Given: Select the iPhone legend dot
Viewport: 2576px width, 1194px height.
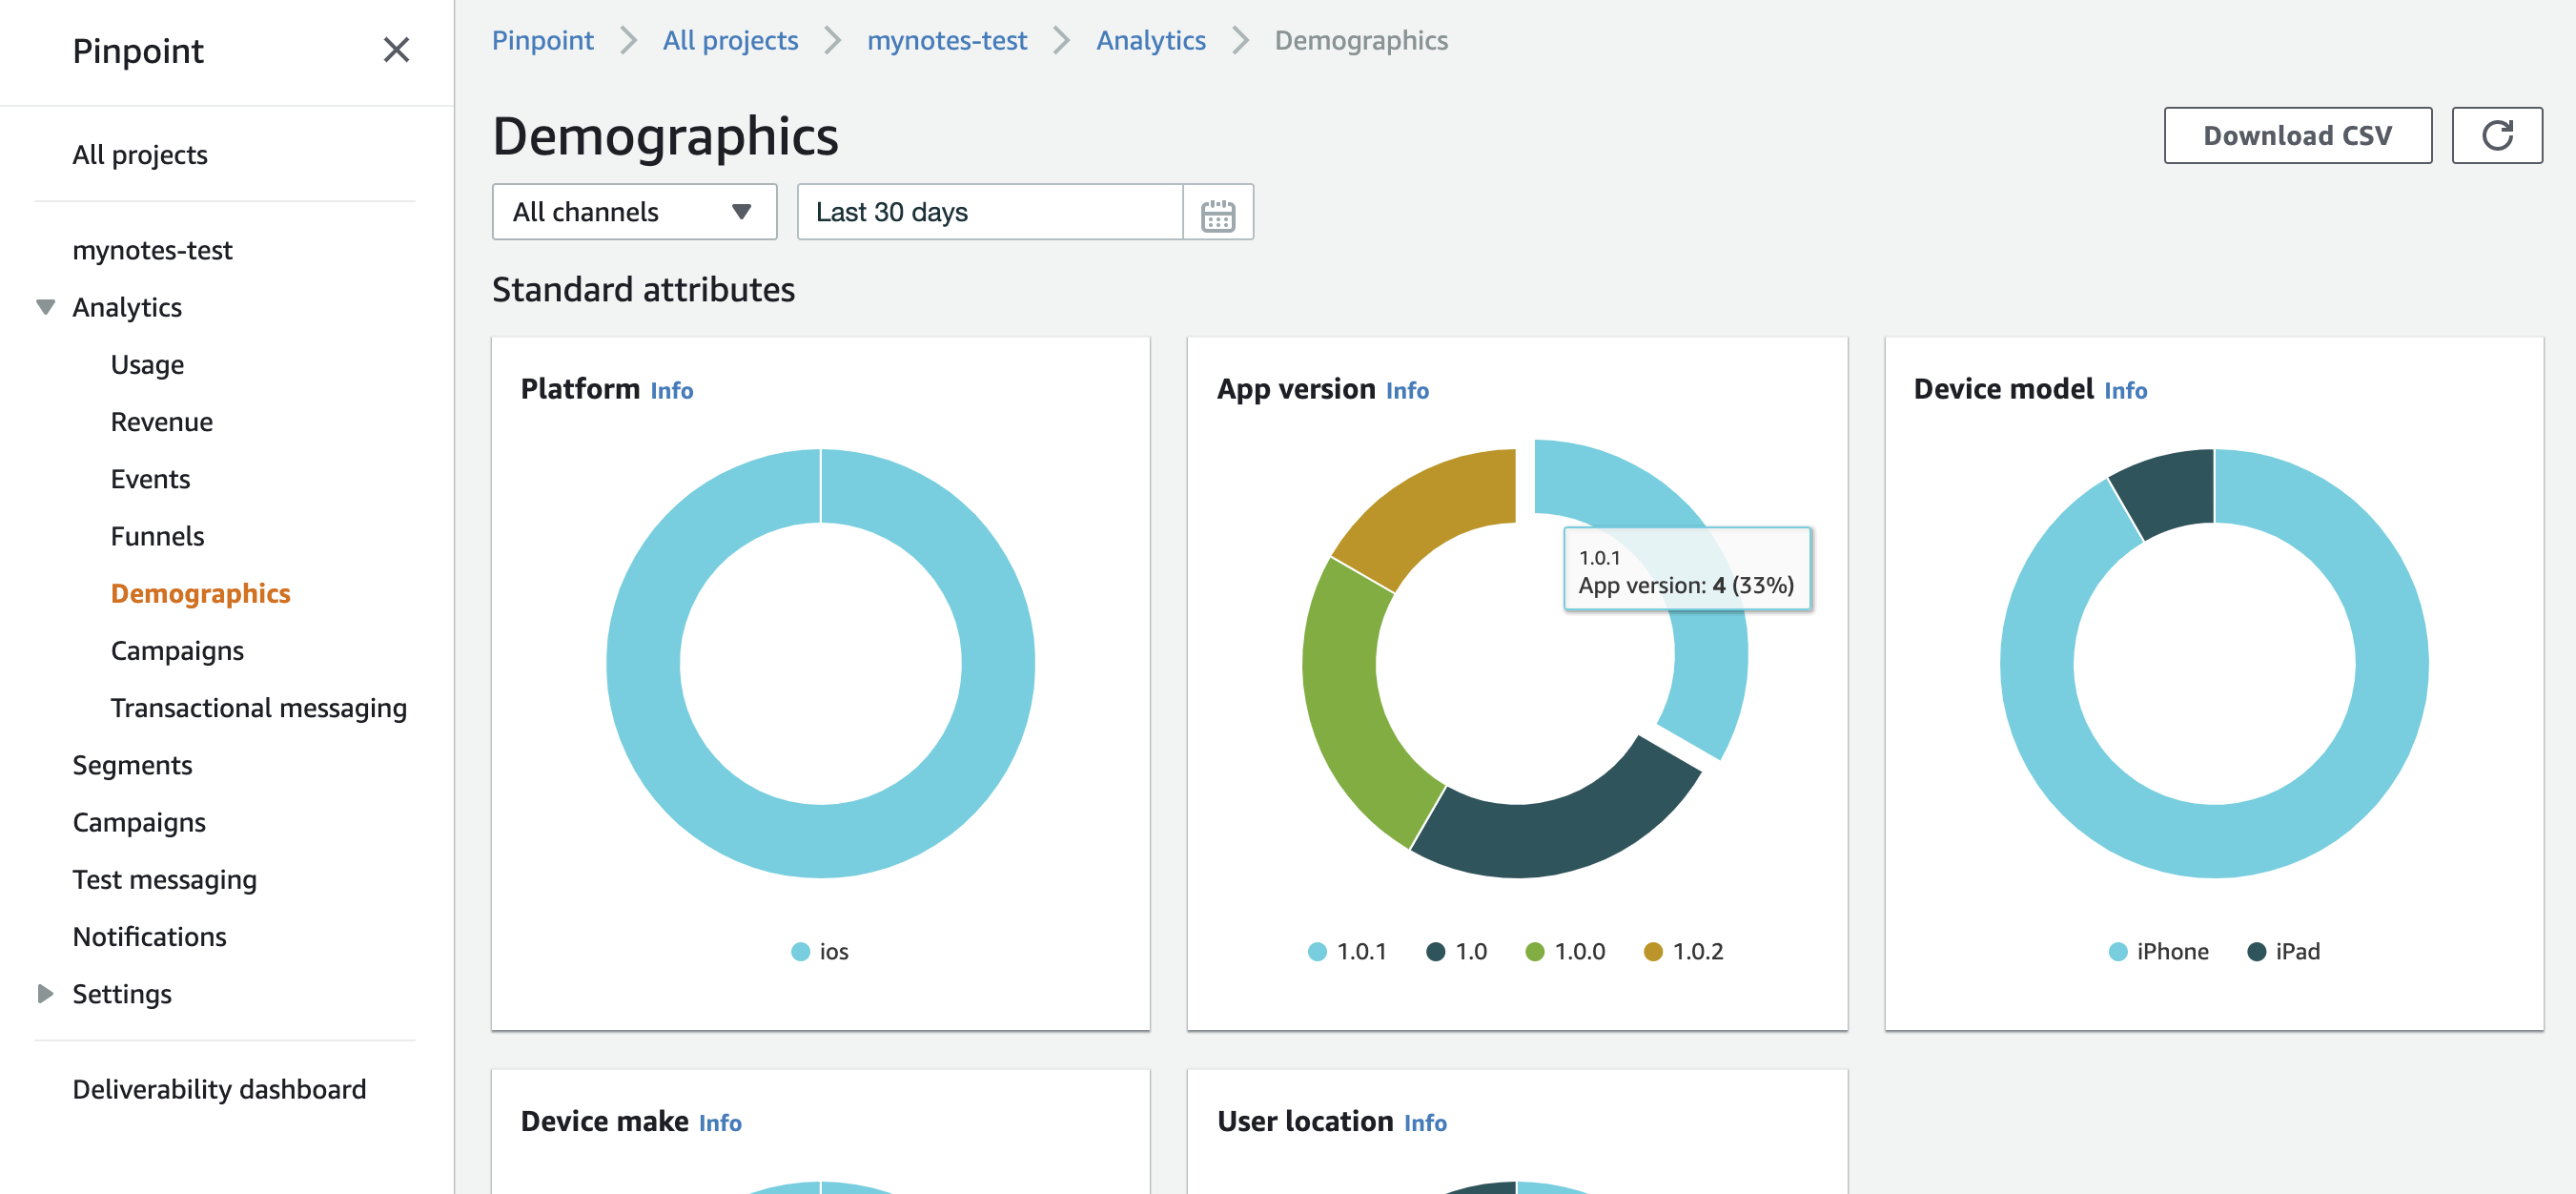Looking at the screenshot, I should click(x=2117, y=951).
